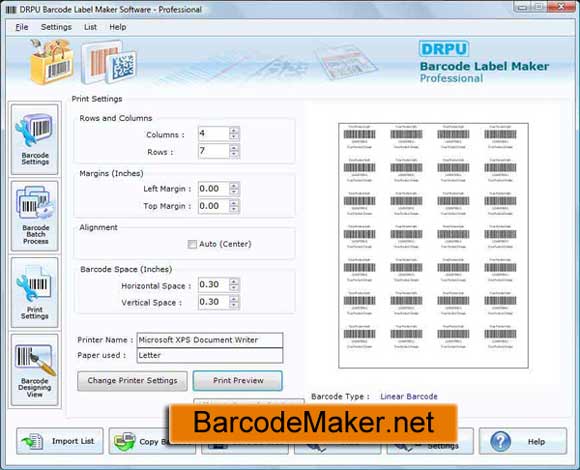Image resolution: width=580 pixels, height=470 pixels.
Task: Open the Settings menu
Action: coord(56,27)
